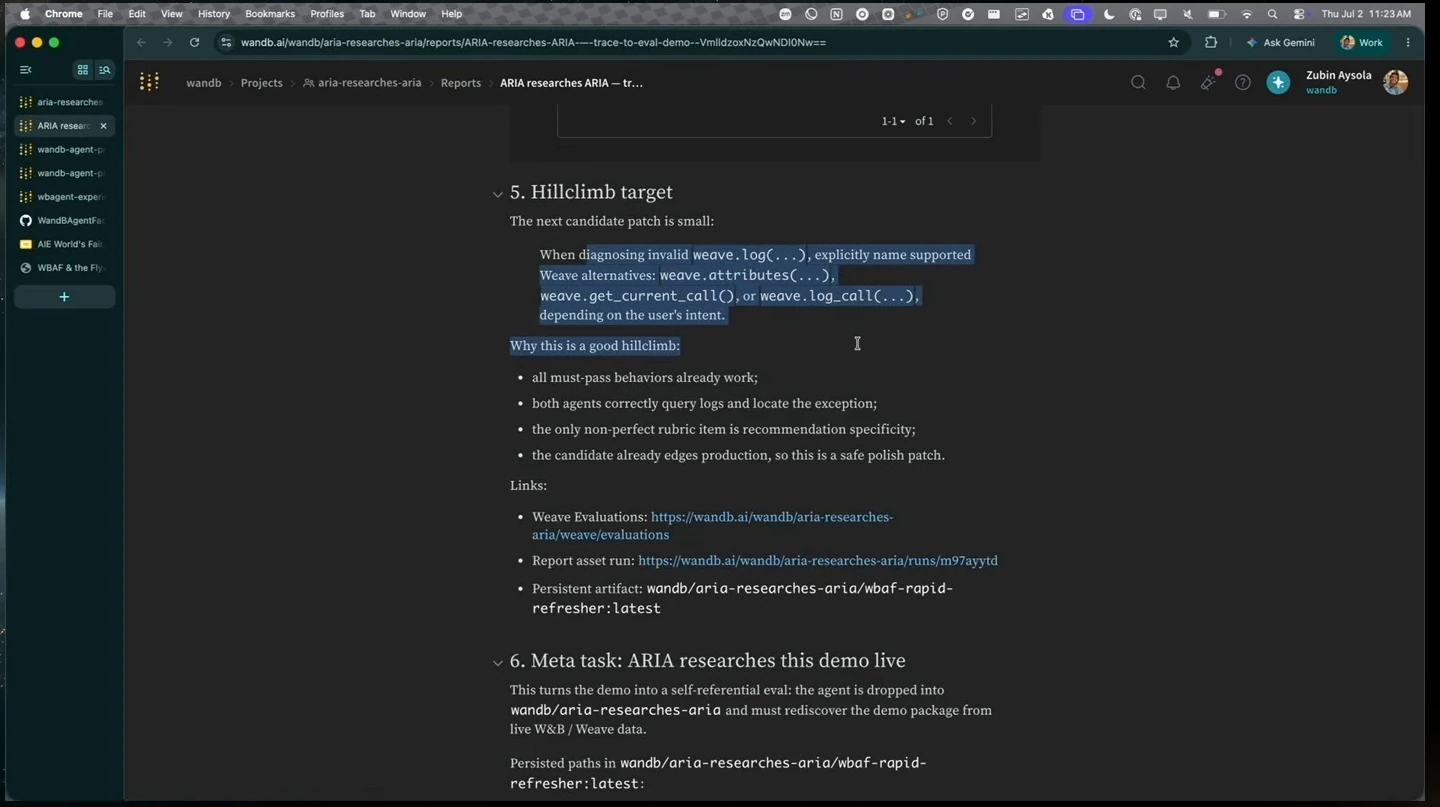Open the "1-1" rows dropdown
1440x807 pixels.
(893, 121)
